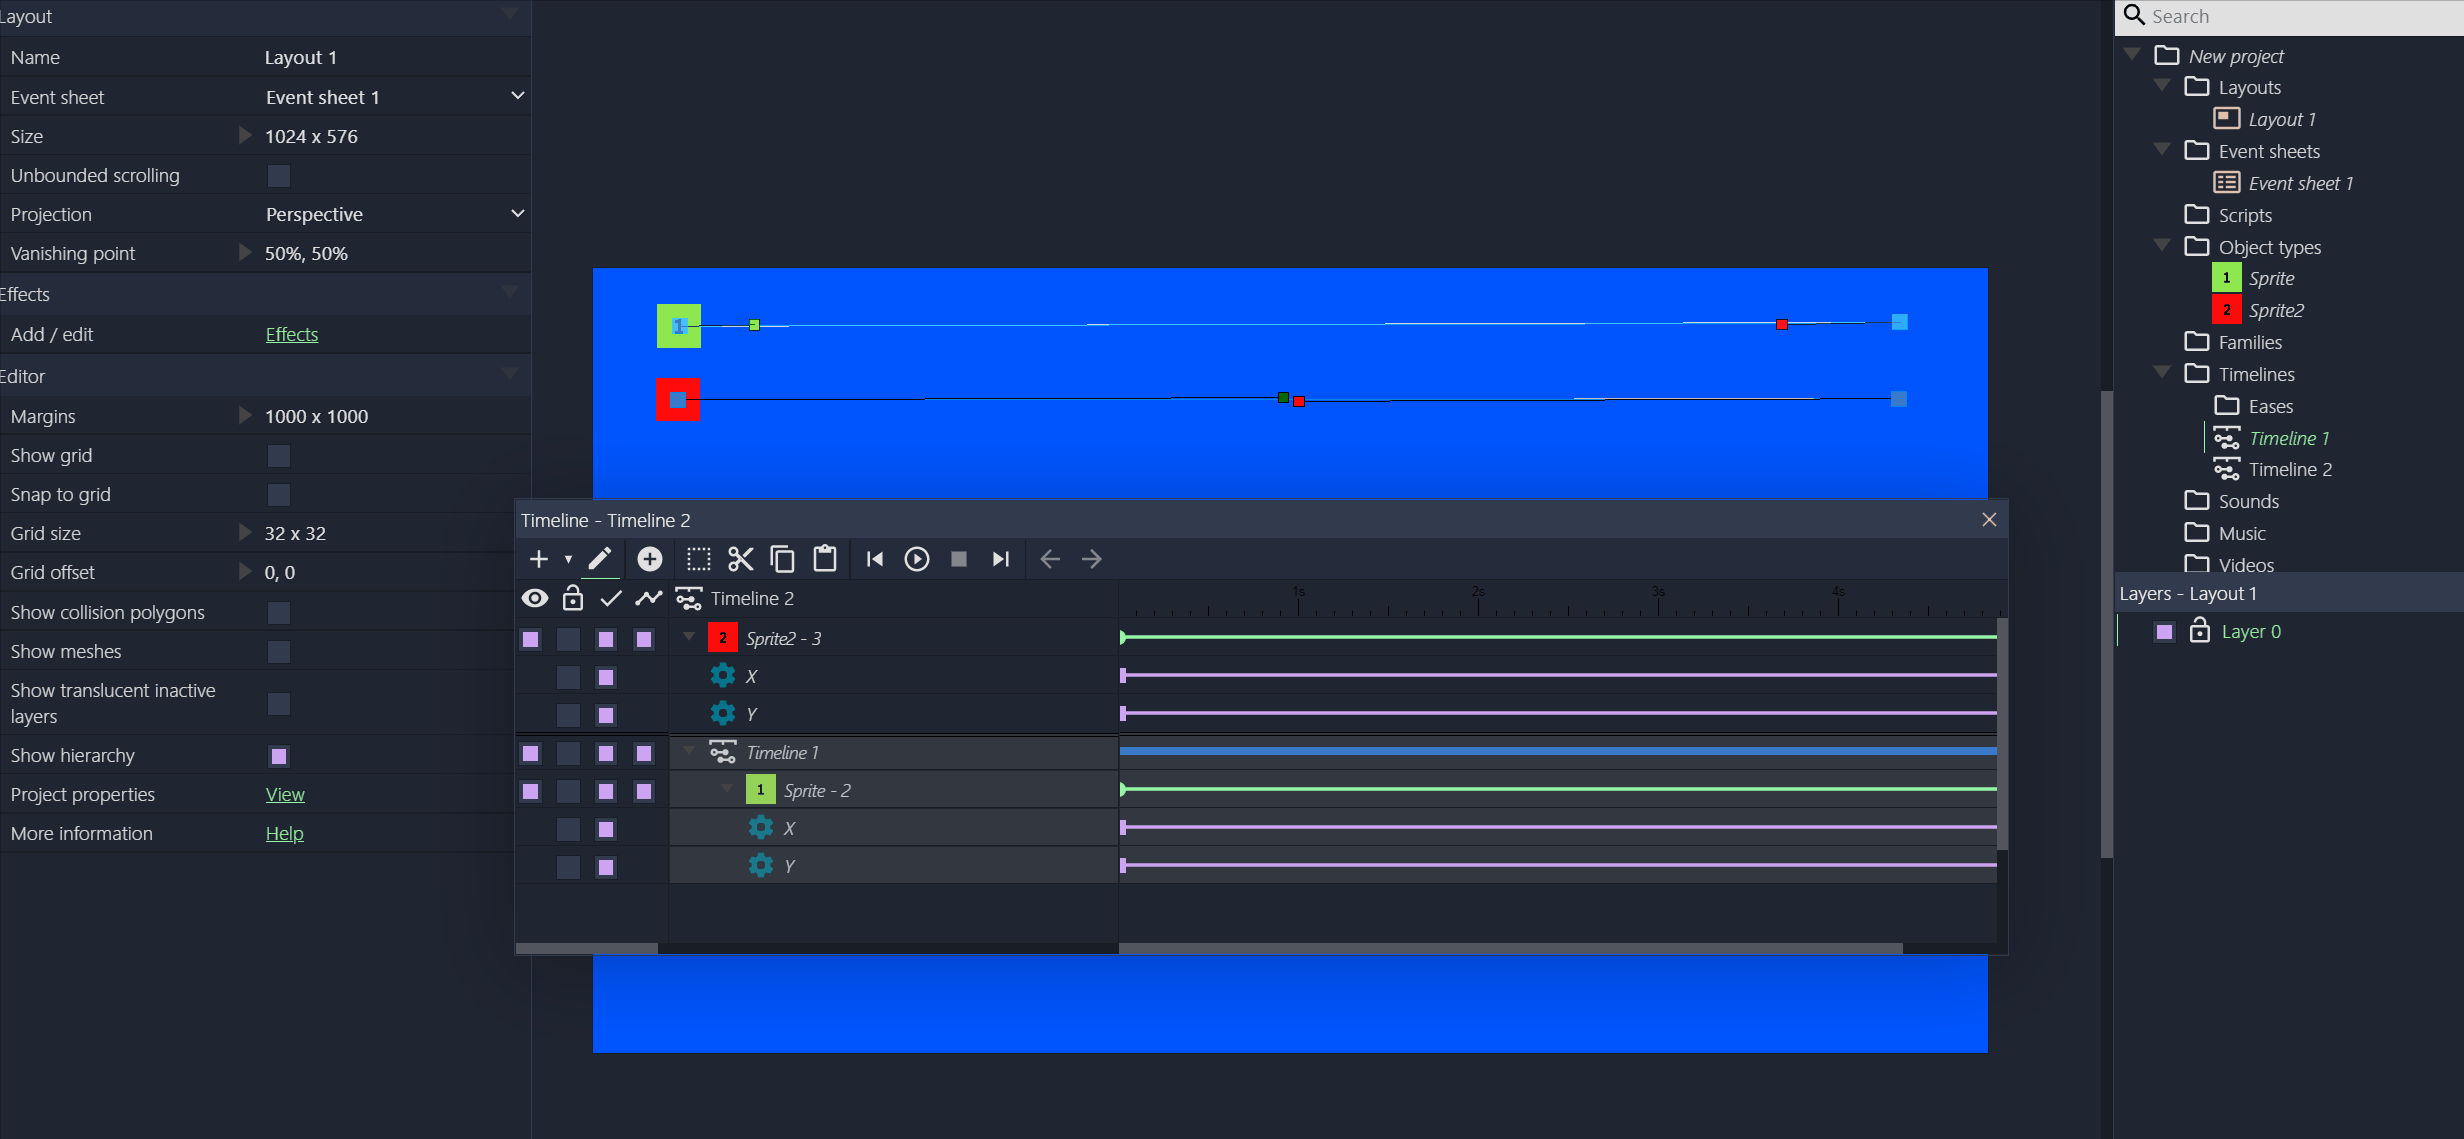Click the next keyframe right arrow
The image size is (2464, 1139).
point(1092,559)
